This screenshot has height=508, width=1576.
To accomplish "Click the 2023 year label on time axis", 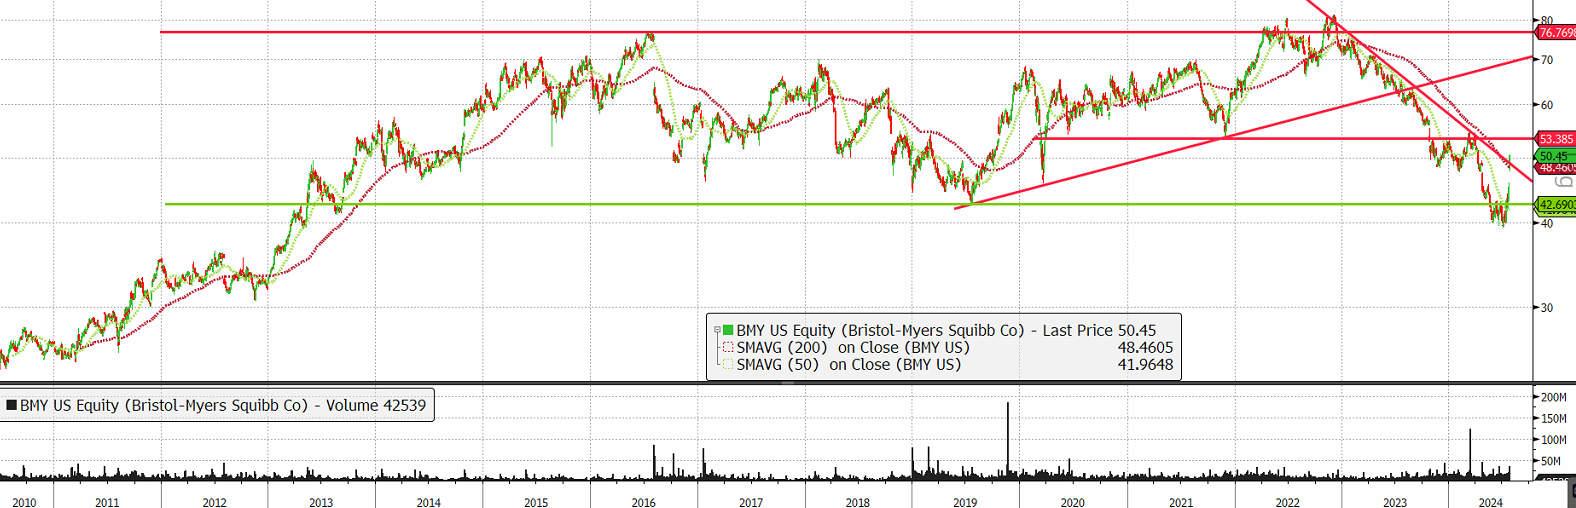I will point(1395,502).
